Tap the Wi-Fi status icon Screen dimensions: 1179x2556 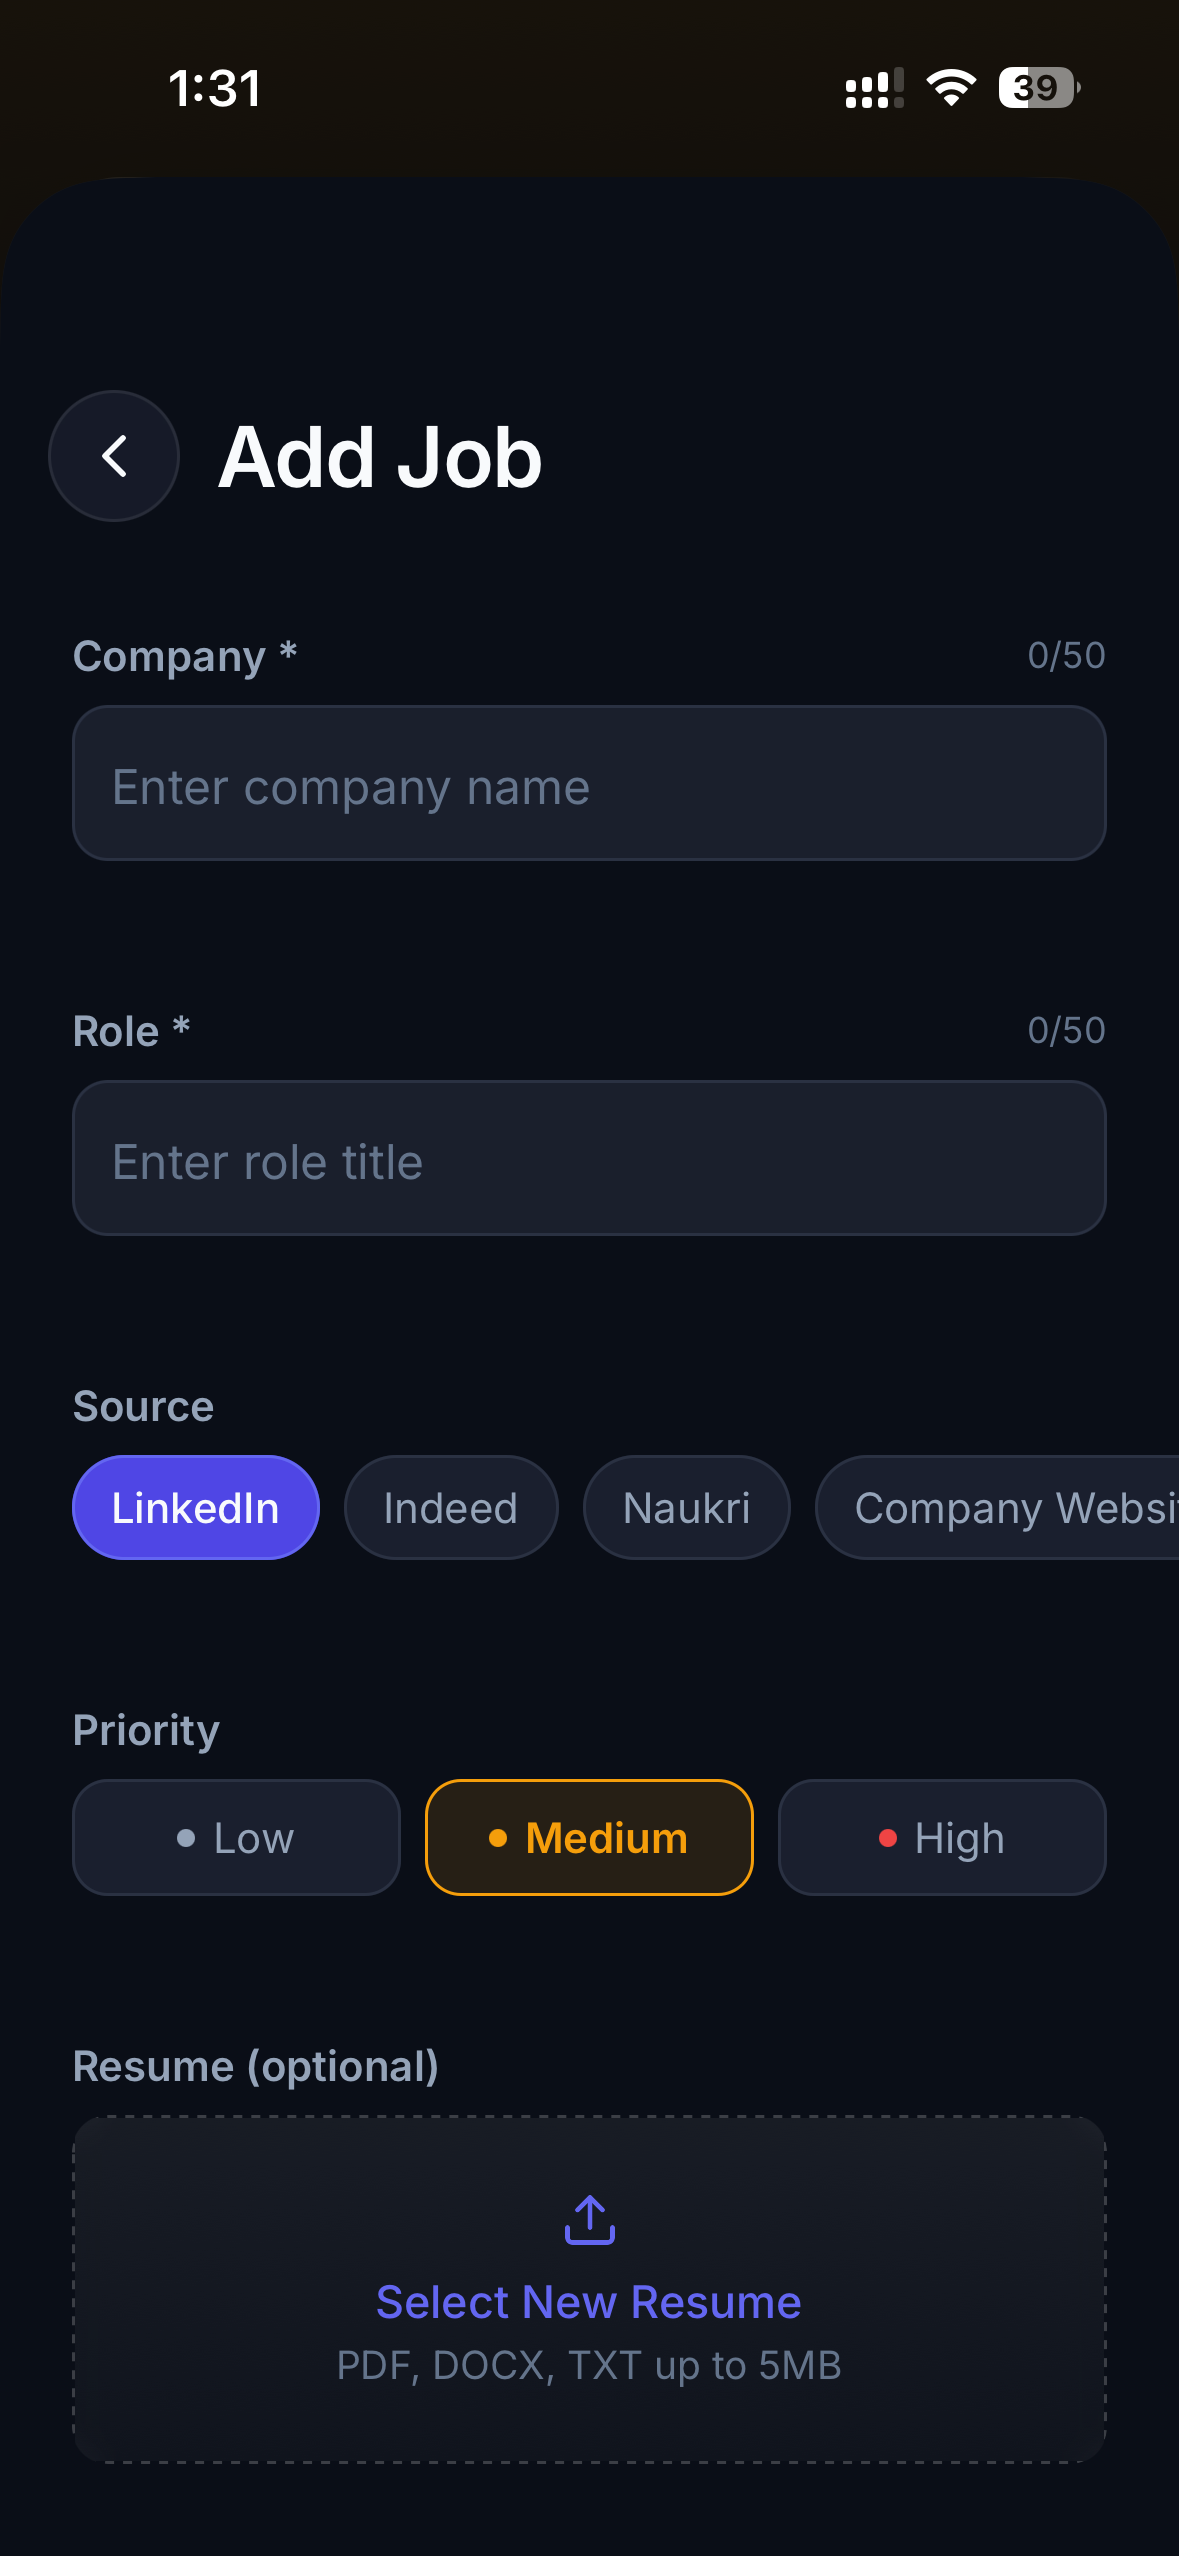point(950,88)
